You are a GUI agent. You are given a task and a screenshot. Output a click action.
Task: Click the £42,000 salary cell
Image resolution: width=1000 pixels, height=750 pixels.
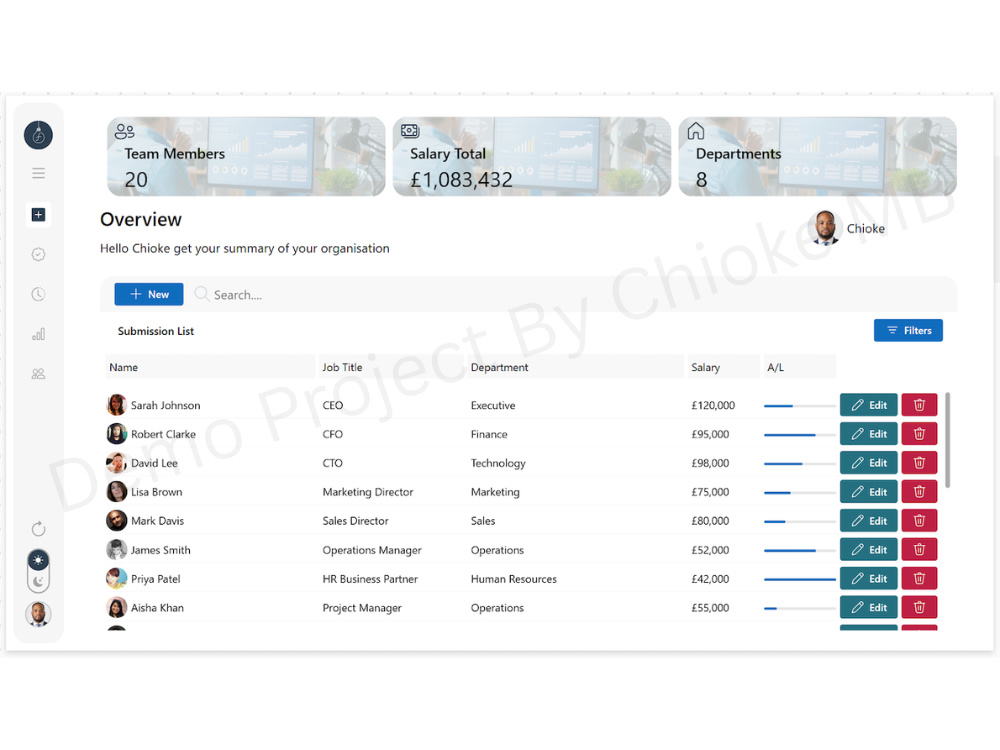[x=710, y=579]
